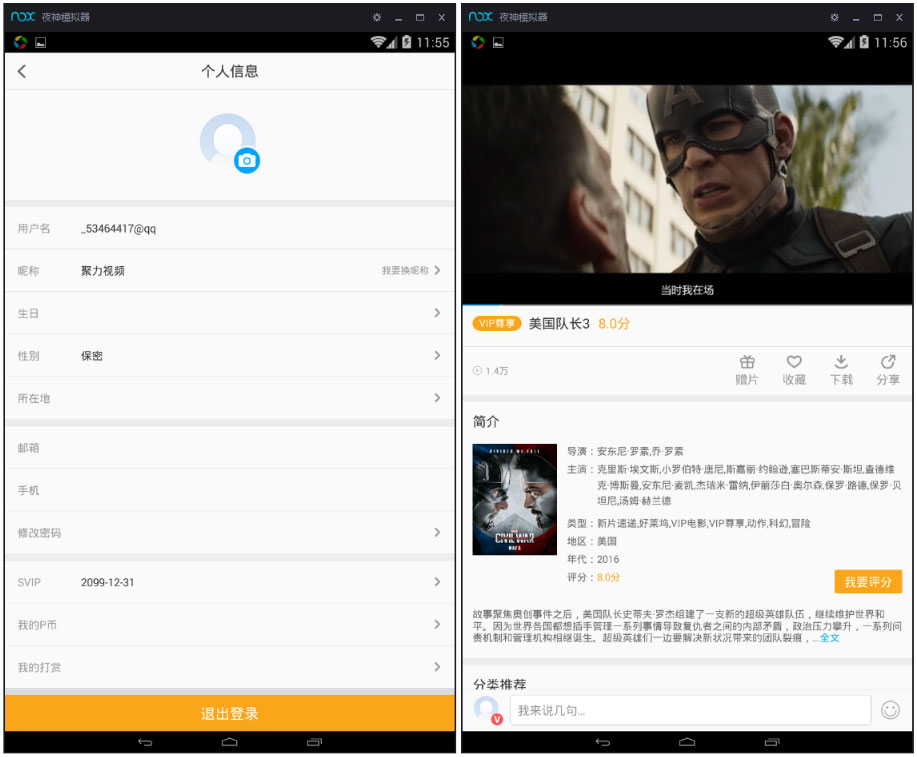Open the 生日 row chevron
Viewport: 917px width, 757px height.
coord(437,313)
